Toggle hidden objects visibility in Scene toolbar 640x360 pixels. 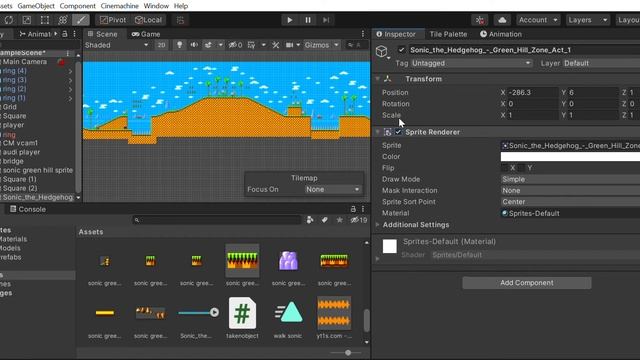tap(235, 45)
